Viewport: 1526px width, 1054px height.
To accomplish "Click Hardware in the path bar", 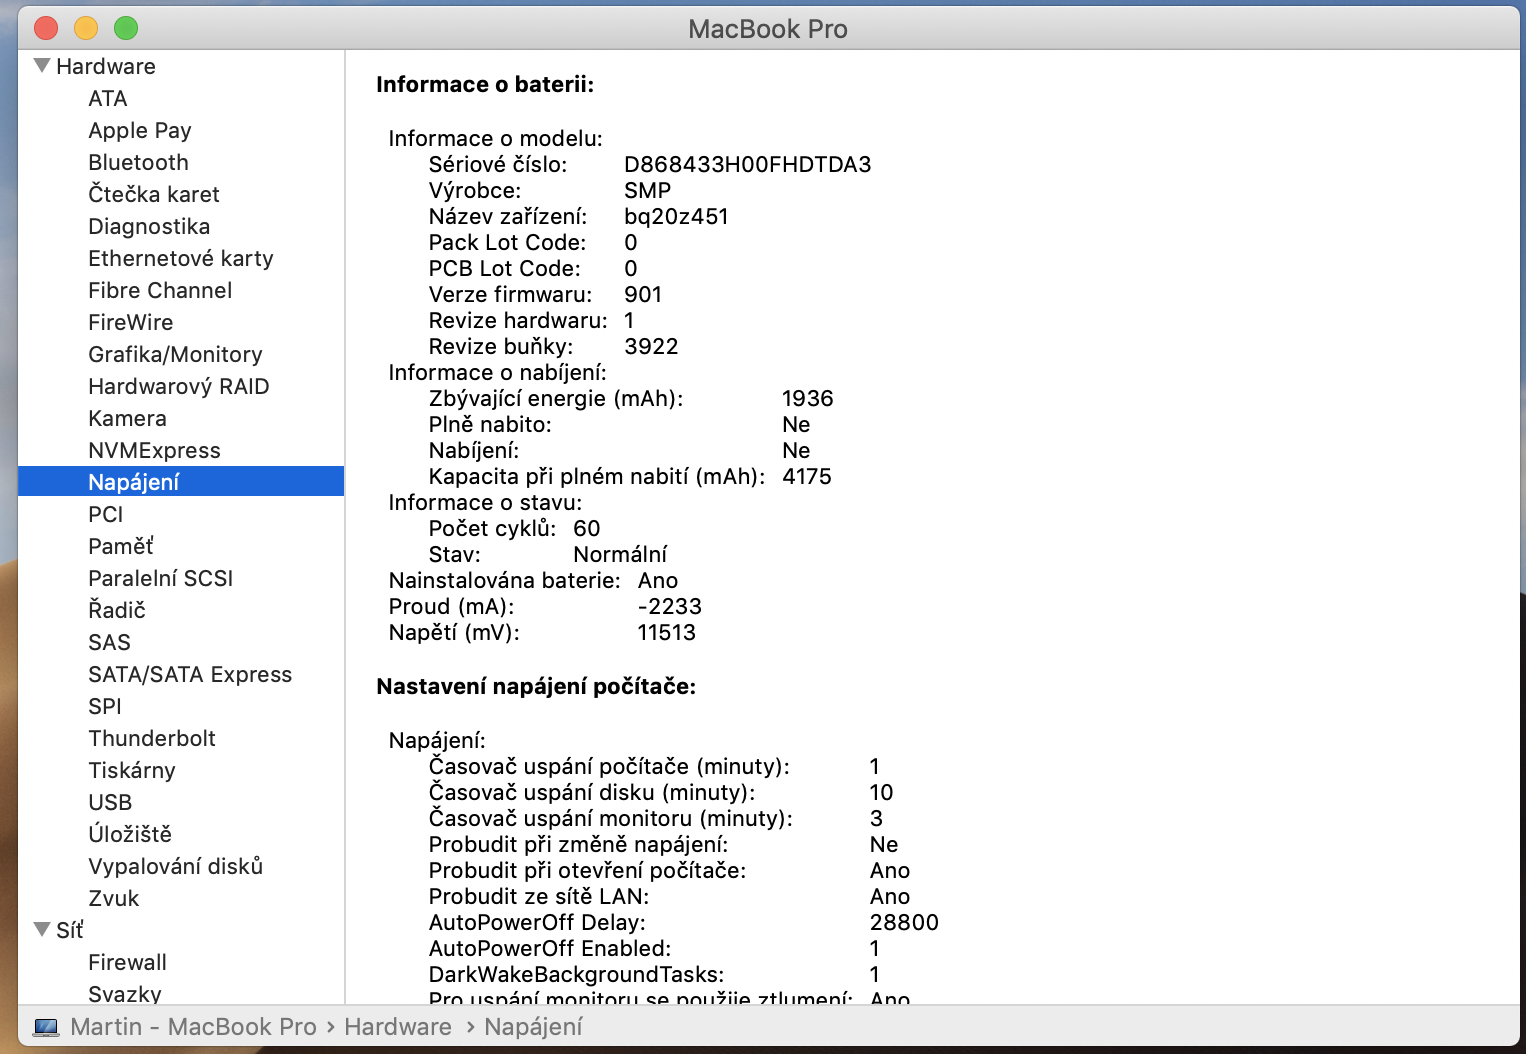I will point(398,1027).
